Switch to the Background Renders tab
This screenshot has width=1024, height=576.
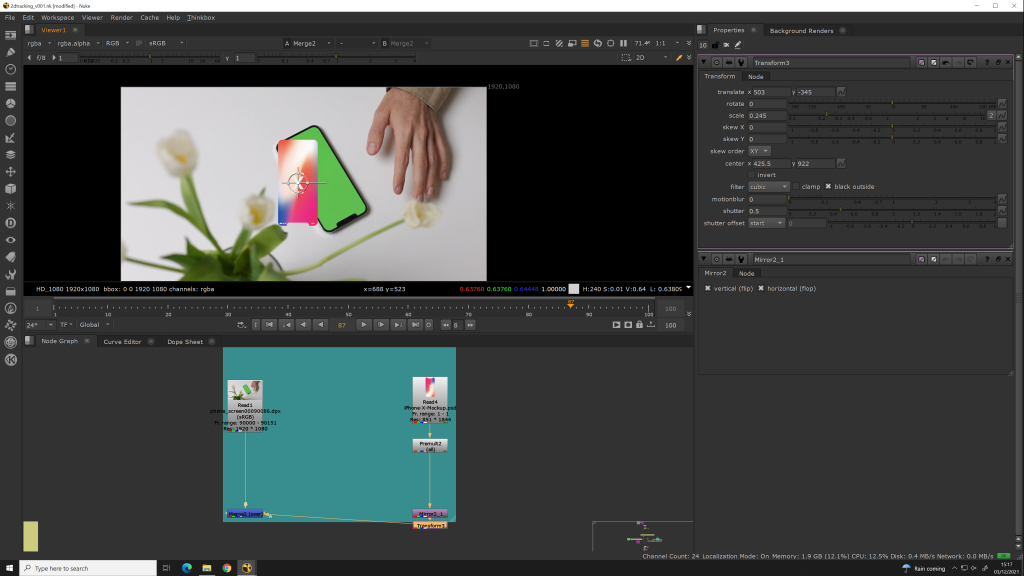(801, 31)
